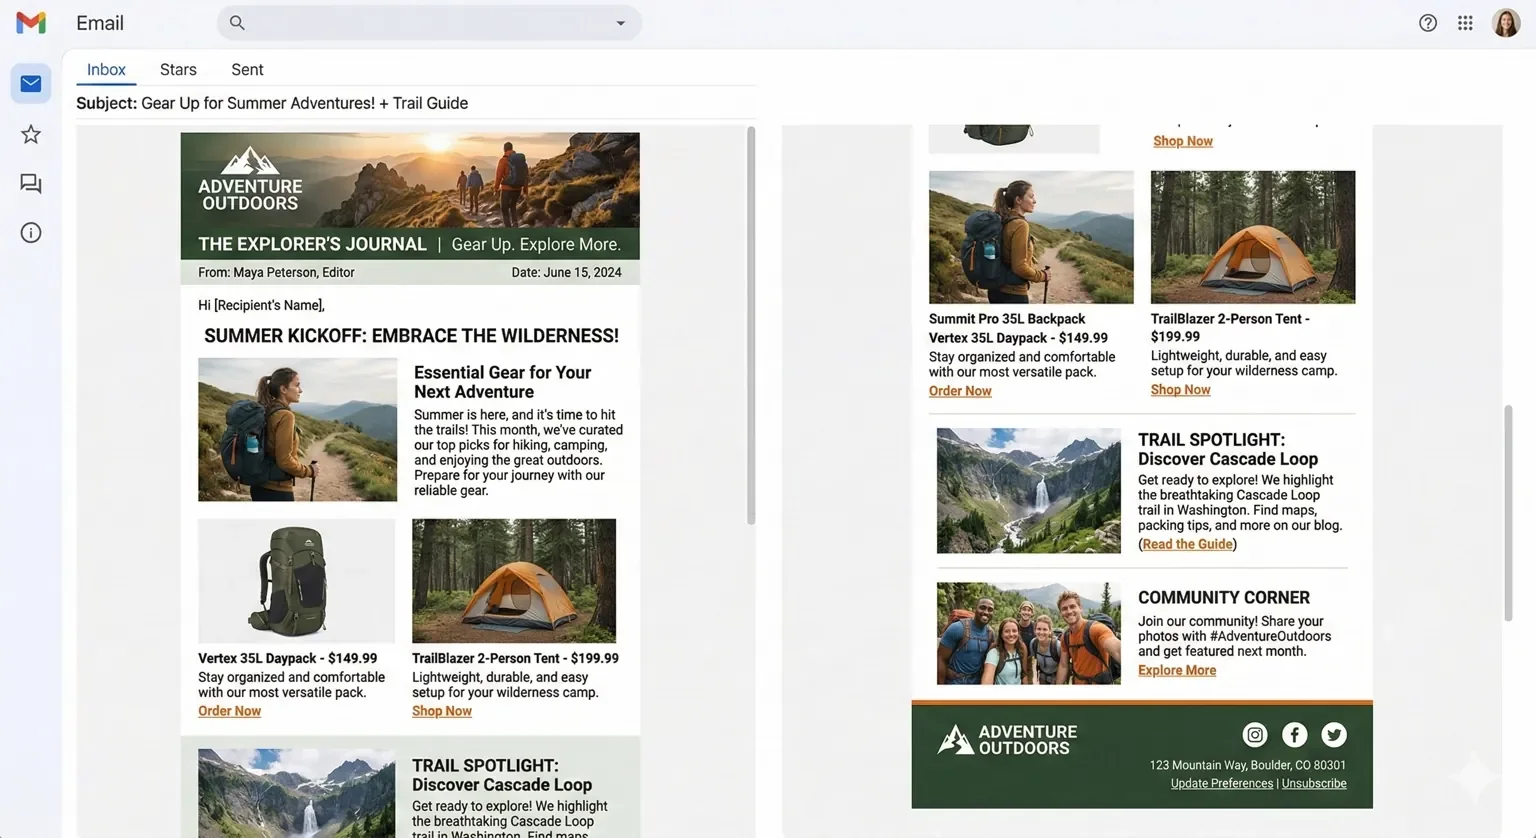The height and width of the screenshot is (838, 1536).
Task: Open Adventure Outdoors Facebook icon
Action: point(1294,734)
